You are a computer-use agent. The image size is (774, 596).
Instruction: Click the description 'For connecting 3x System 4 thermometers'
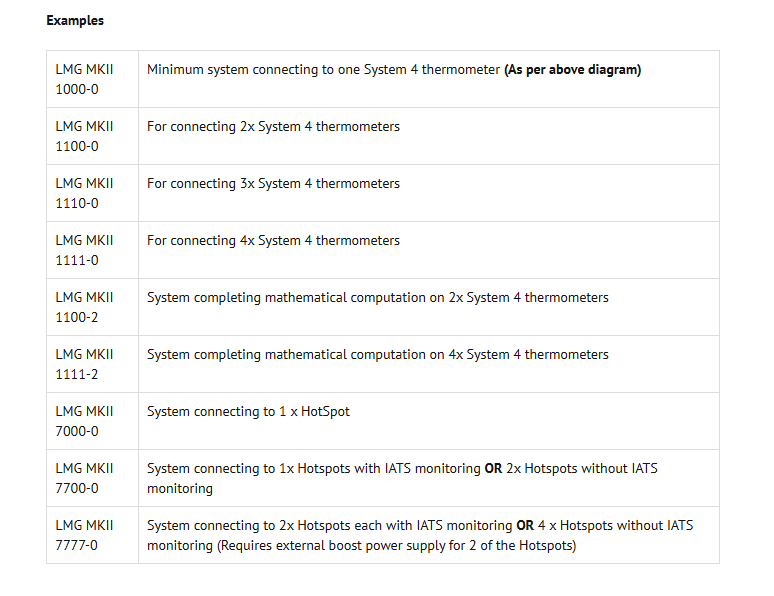pyautogui.click(x=273, y=184)
